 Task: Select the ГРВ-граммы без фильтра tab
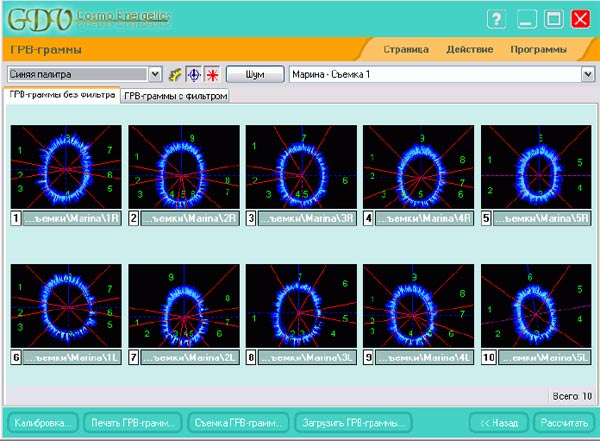point(62,95)
